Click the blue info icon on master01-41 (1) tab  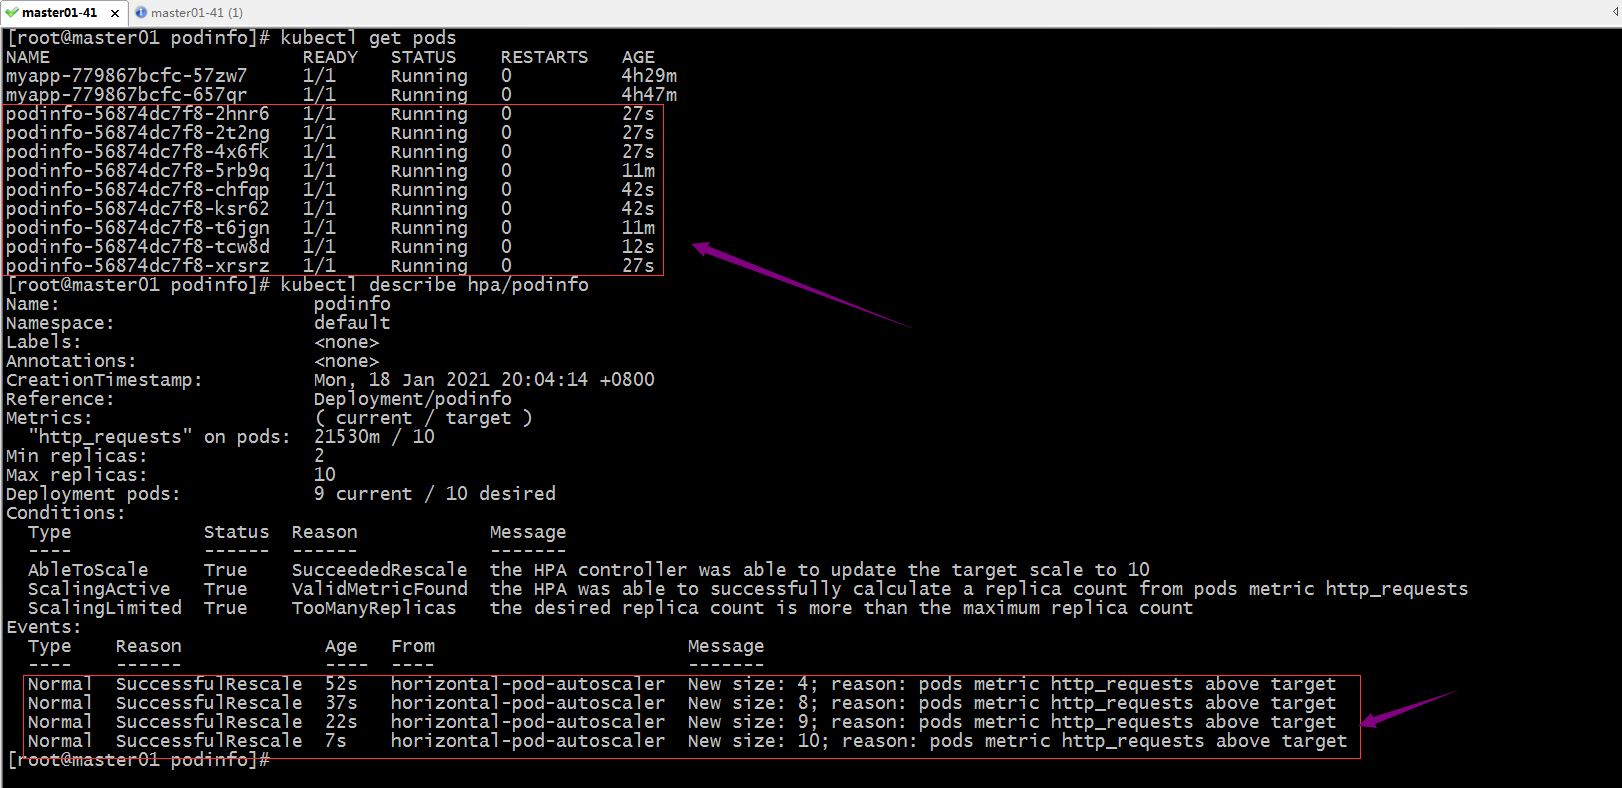pyautogui.click(x=141, y=13)
